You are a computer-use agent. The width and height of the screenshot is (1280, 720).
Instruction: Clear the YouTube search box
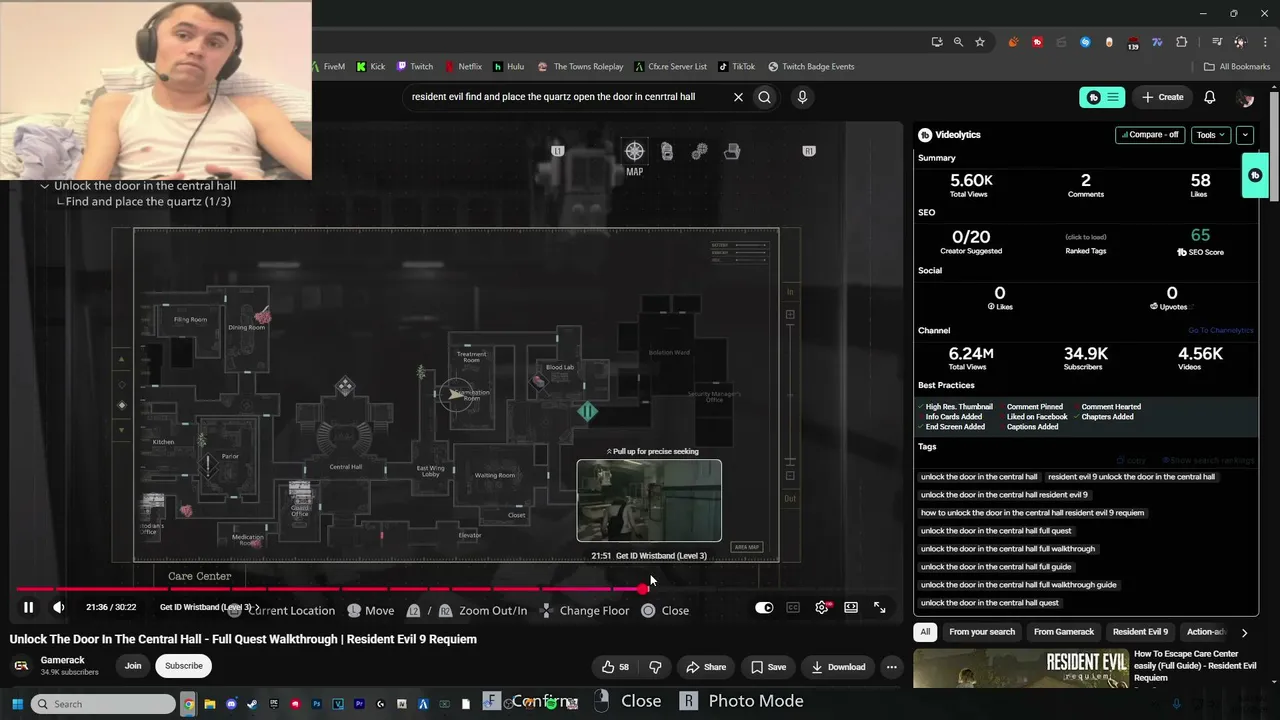coord(738,97)
